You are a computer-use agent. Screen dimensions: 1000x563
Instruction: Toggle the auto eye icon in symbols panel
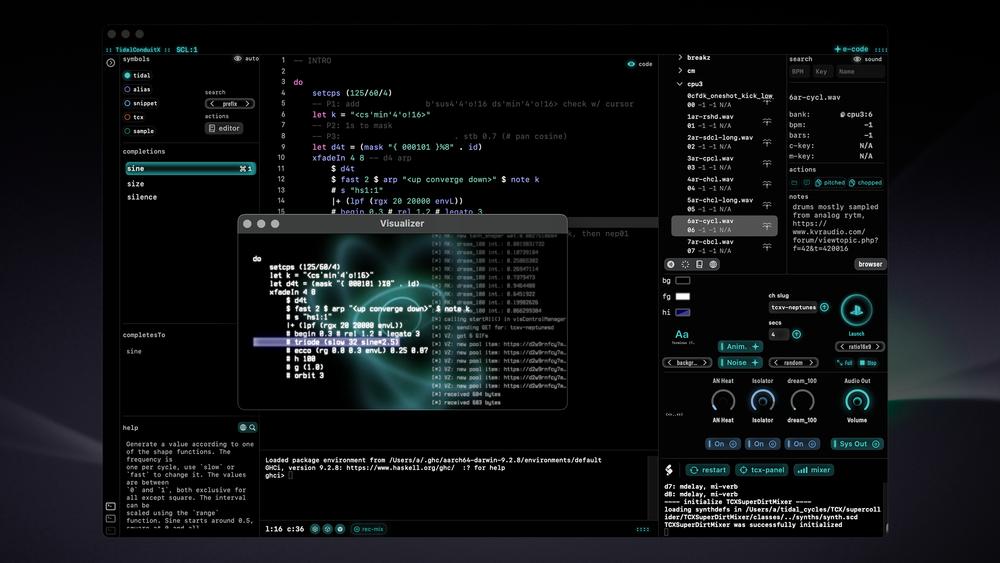click(x=237, y=59)
